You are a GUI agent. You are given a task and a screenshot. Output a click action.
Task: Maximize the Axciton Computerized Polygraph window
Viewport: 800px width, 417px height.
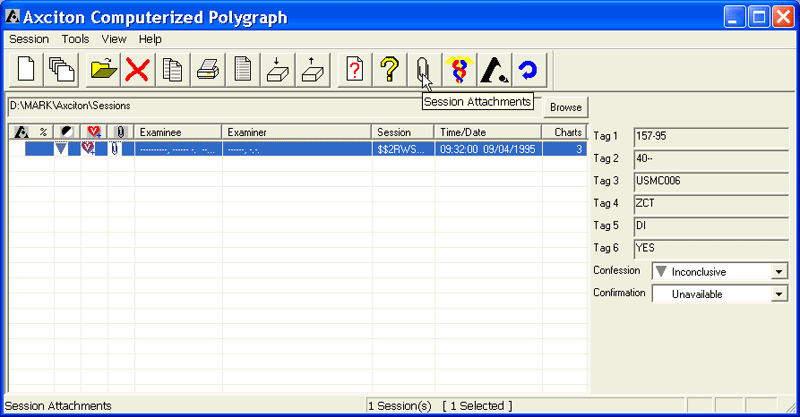click(x=759, y=17)
